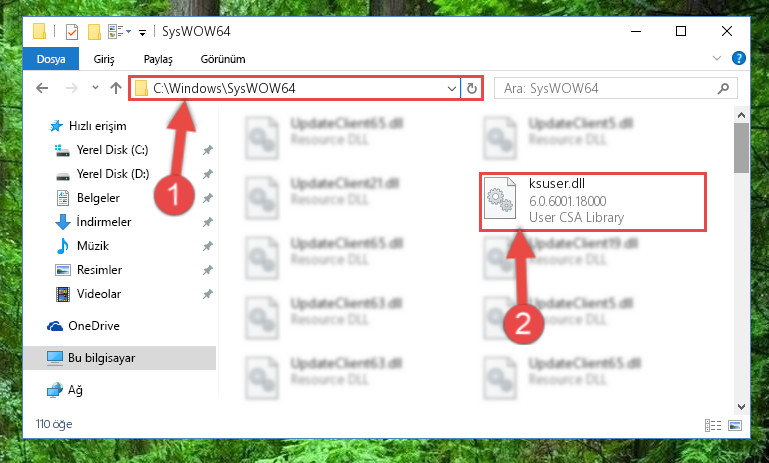Select the ksuser.dll file

point(592,202)
